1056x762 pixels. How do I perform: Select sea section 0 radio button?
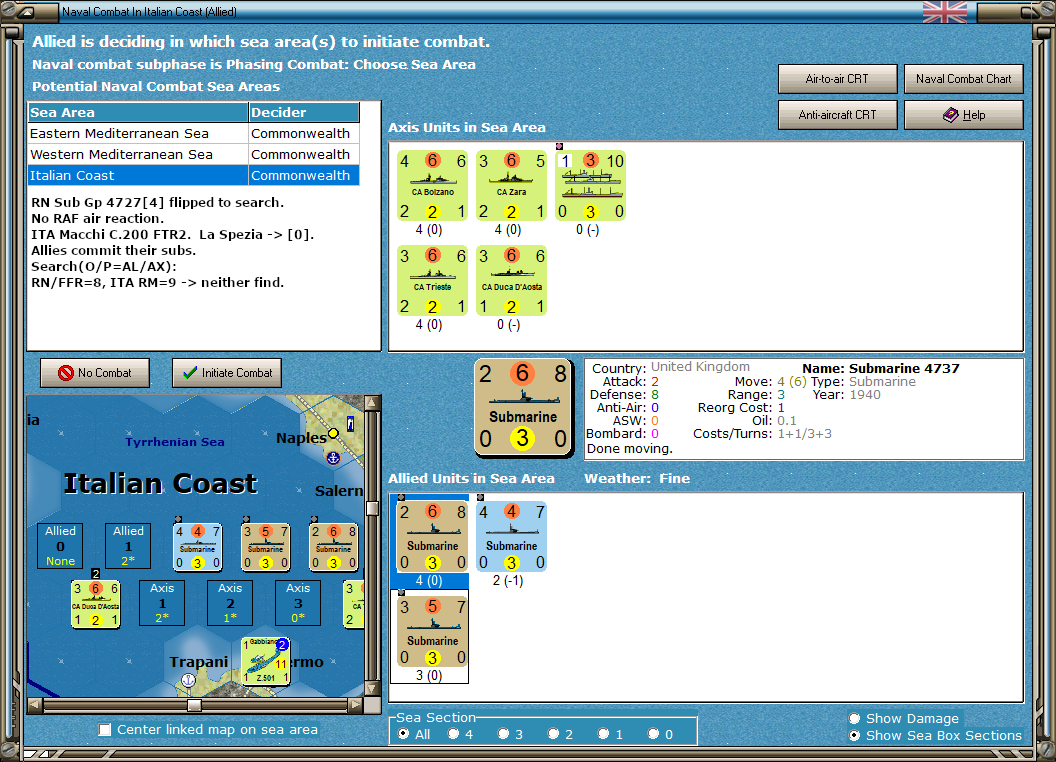coord(653,734)
